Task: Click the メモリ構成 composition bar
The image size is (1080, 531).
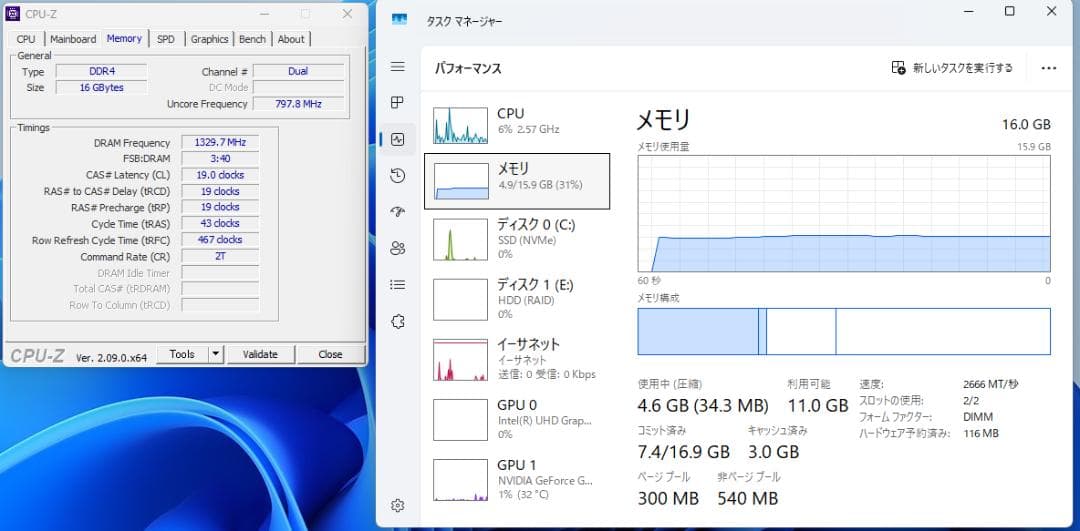Action: coord(844,331)
